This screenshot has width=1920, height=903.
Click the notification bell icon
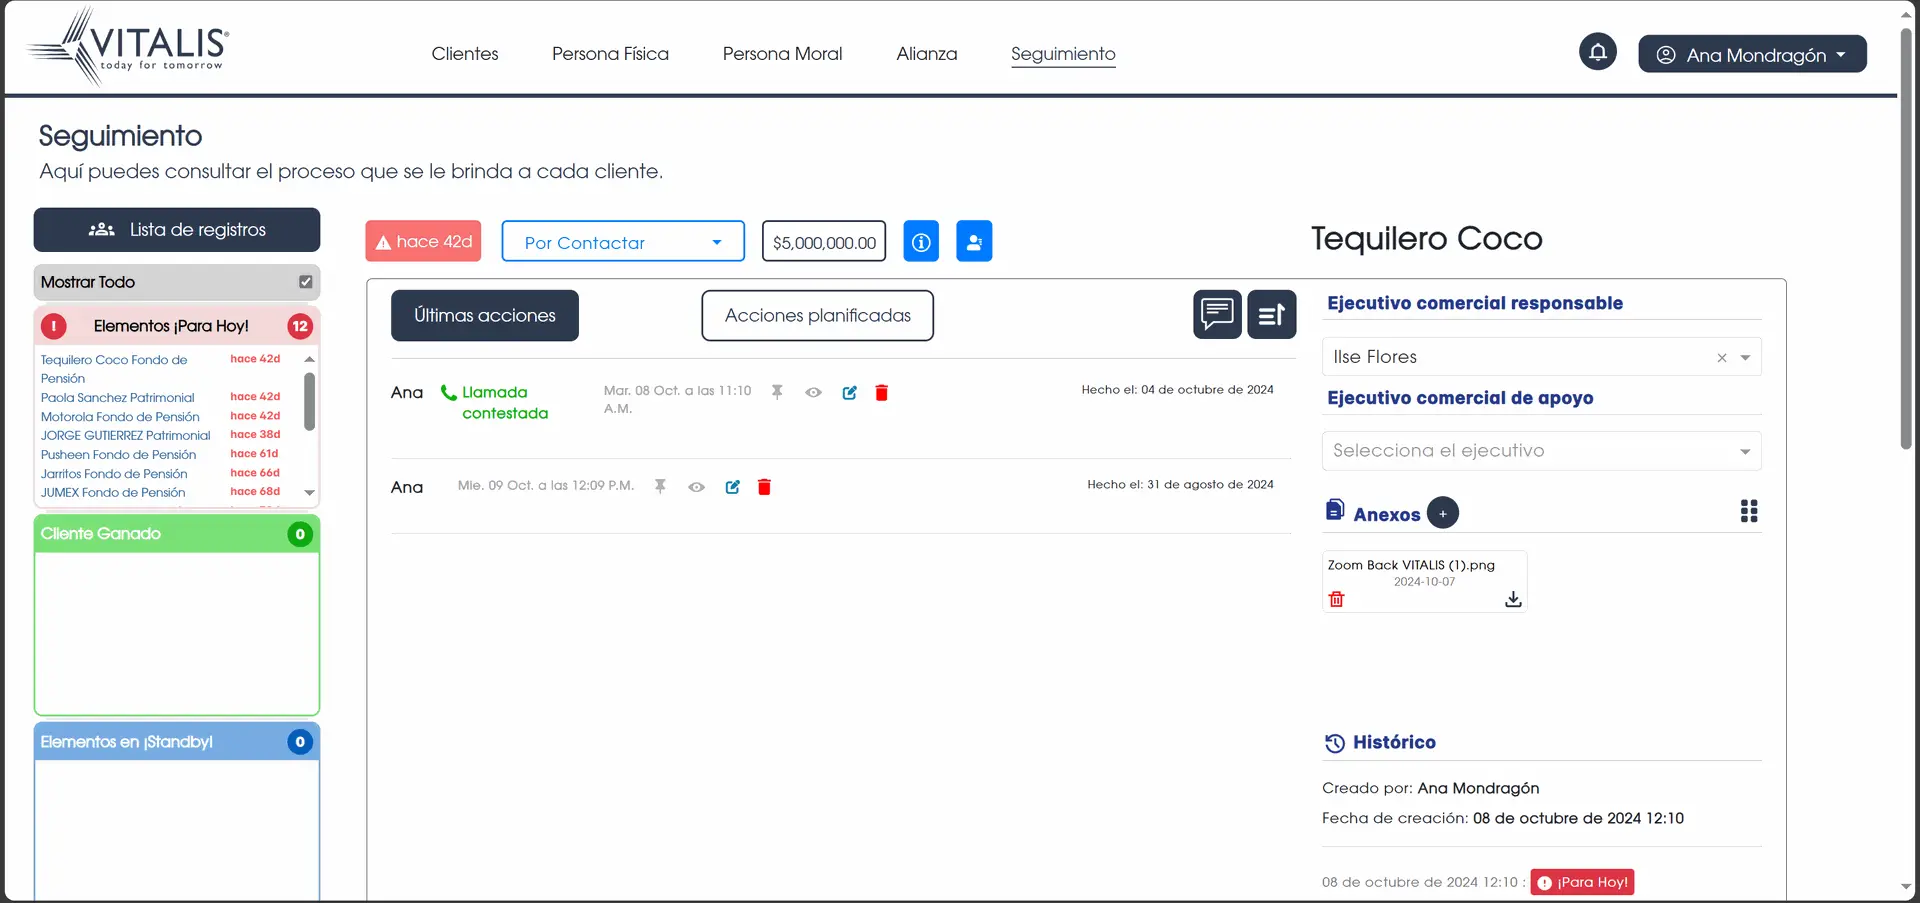click(x=1597, y=52)
